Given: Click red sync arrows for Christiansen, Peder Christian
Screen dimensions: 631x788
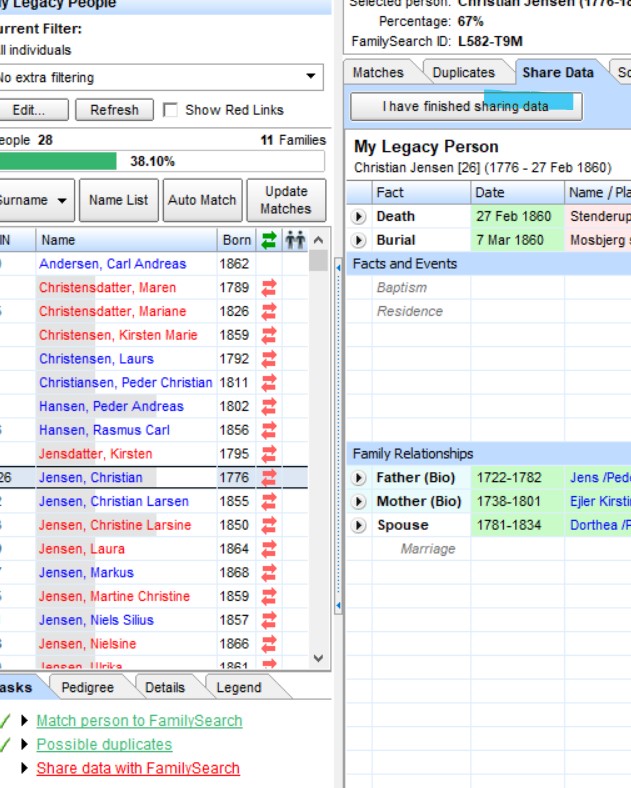Looking at the screenshot, I should click(269, 383).
